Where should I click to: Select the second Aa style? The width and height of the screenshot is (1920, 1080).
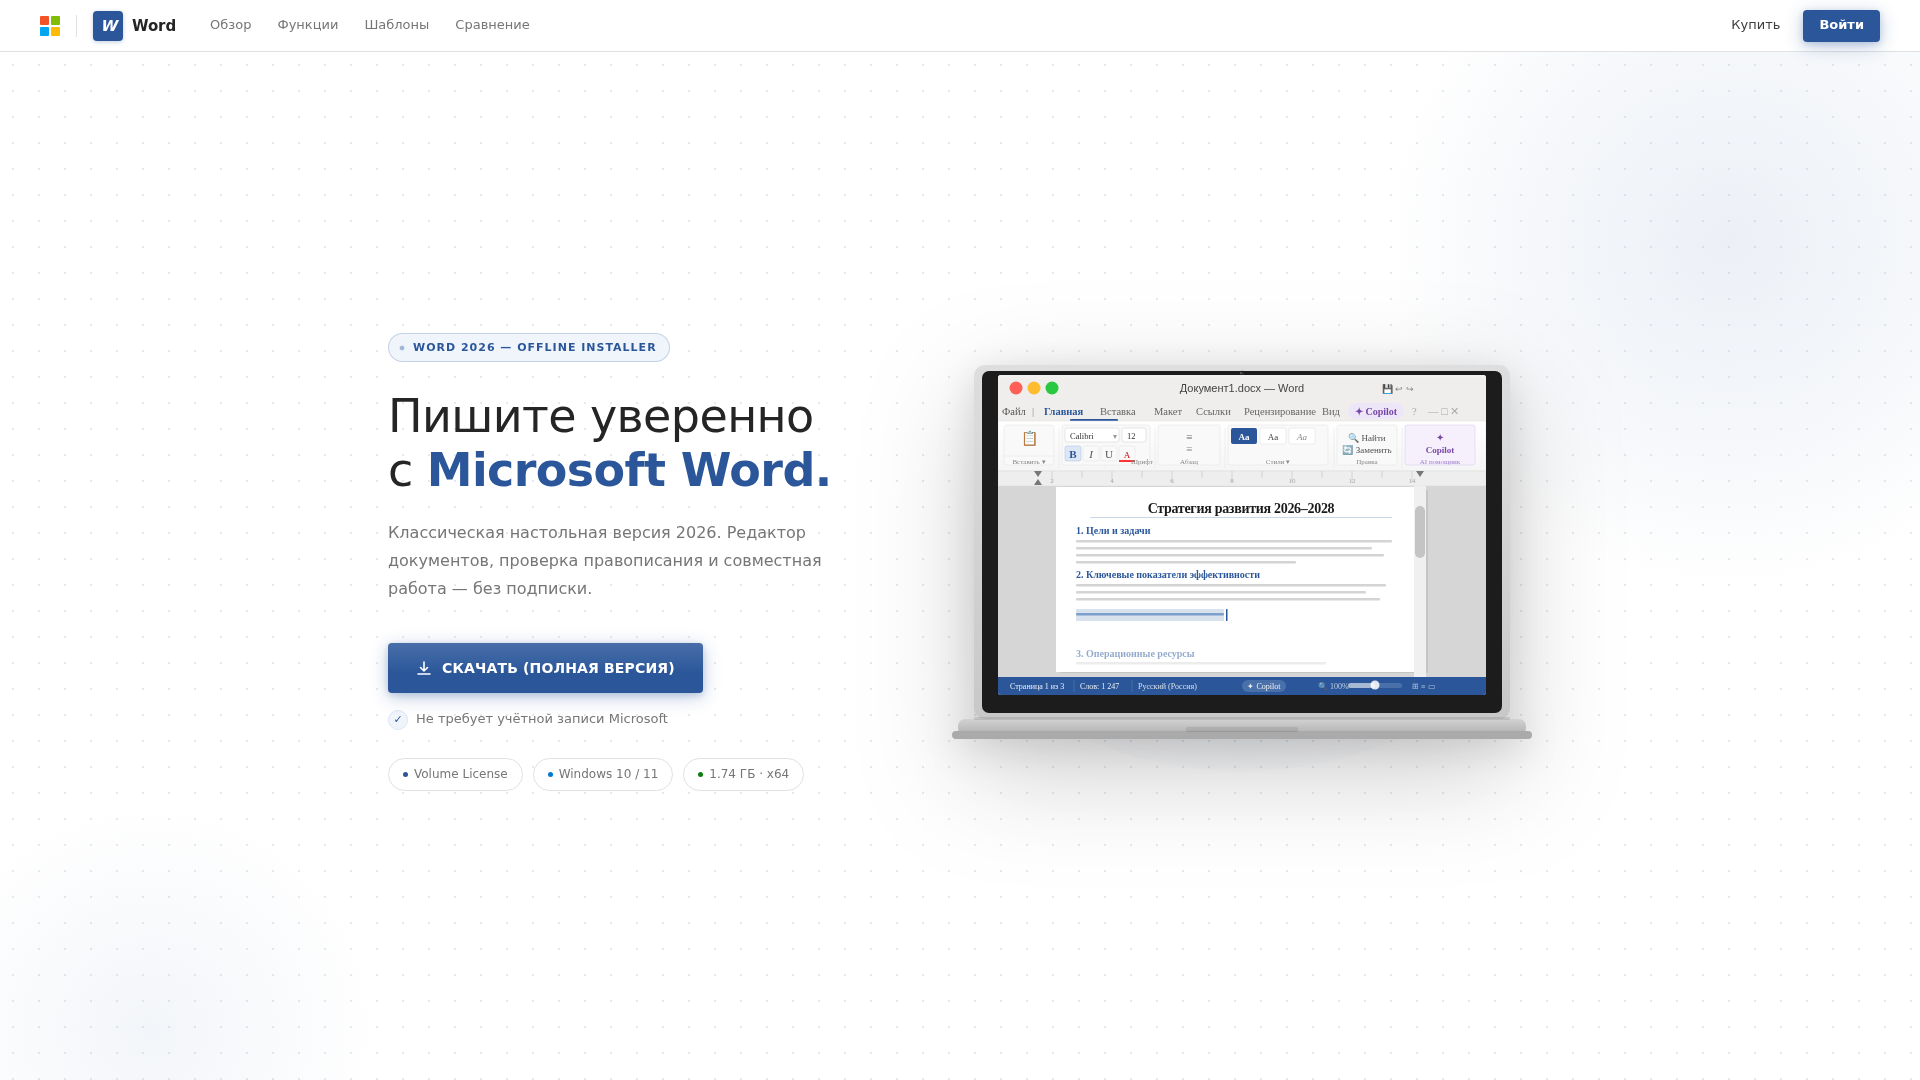(1273, 437)
